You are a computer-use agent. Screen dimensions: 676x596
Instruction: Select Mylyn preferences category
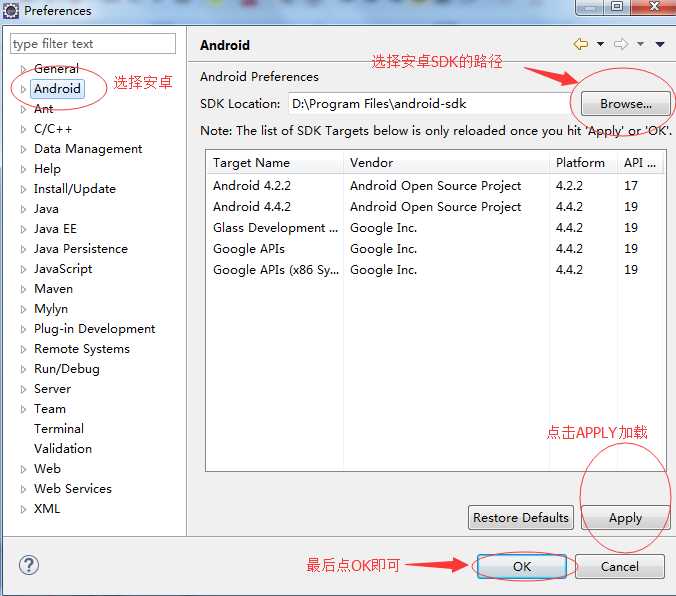[51, 309]
